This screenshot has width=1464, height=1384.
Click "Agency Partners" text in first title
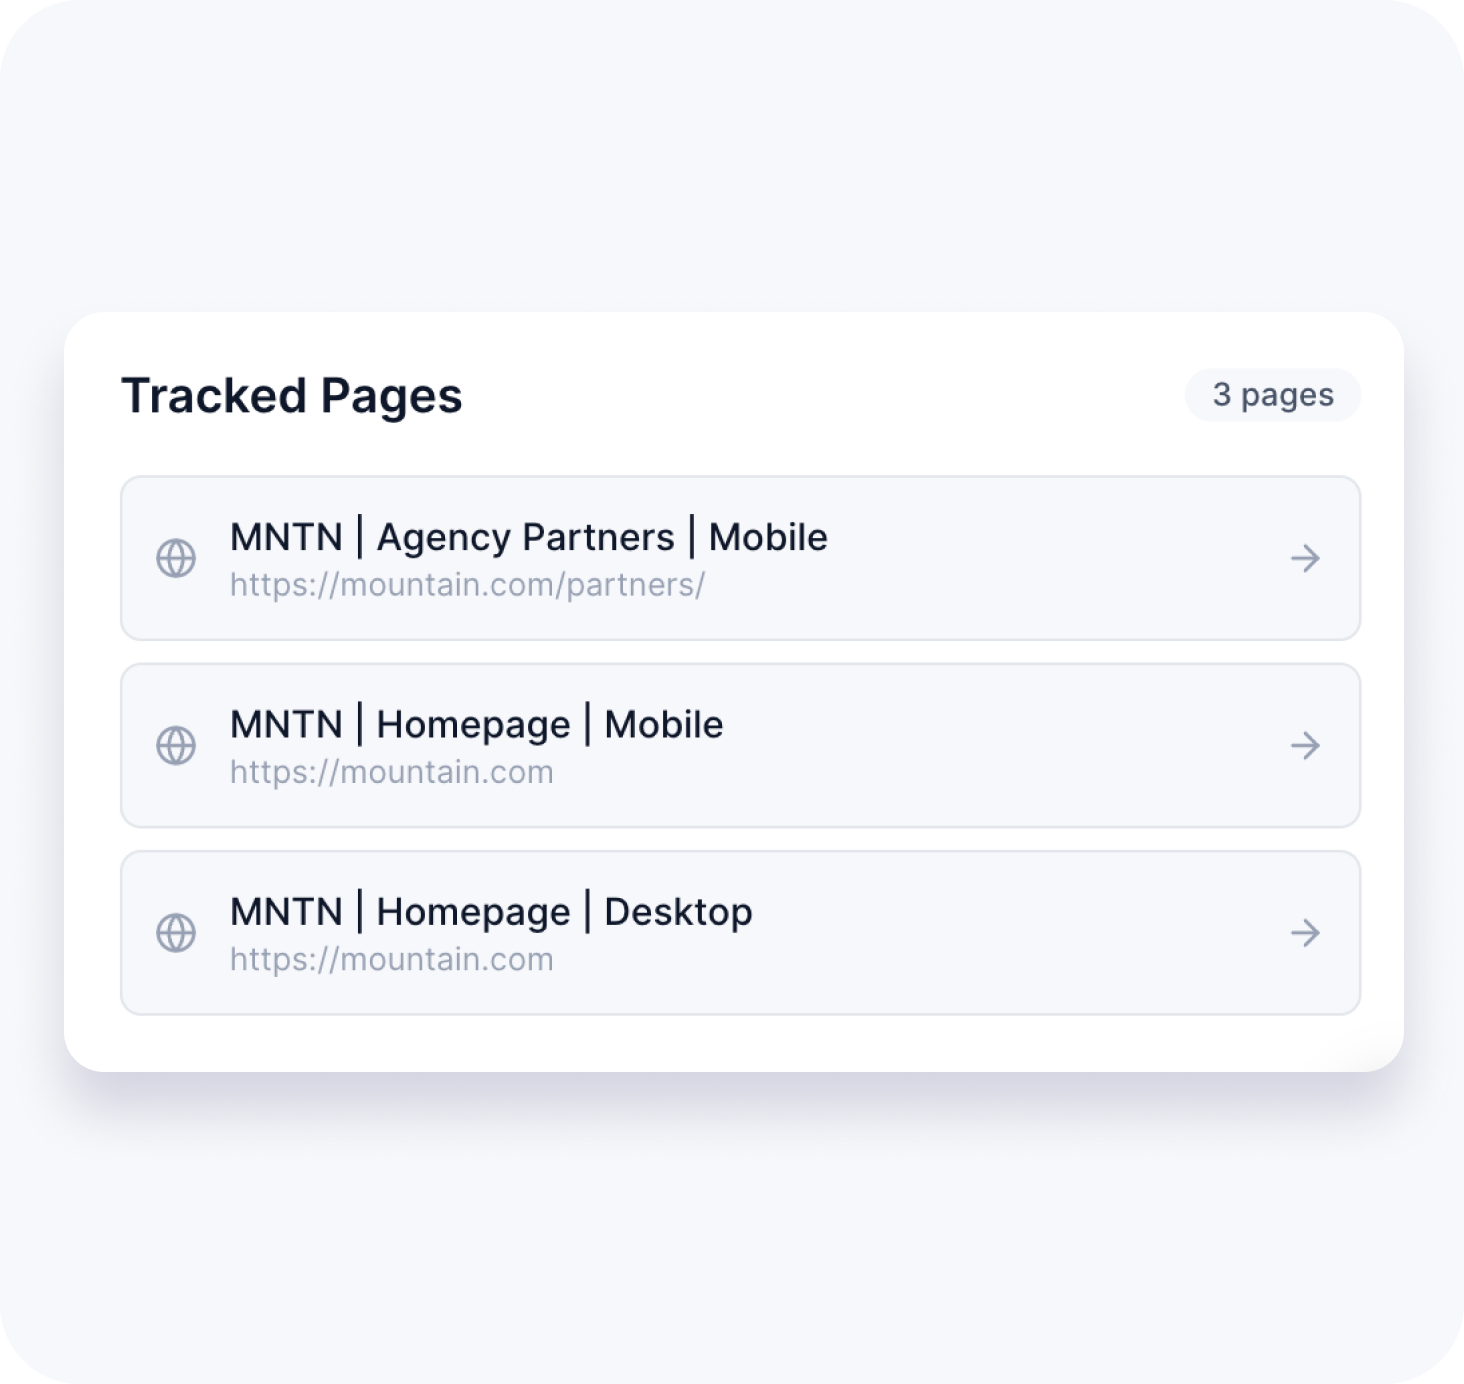(525, 538)
